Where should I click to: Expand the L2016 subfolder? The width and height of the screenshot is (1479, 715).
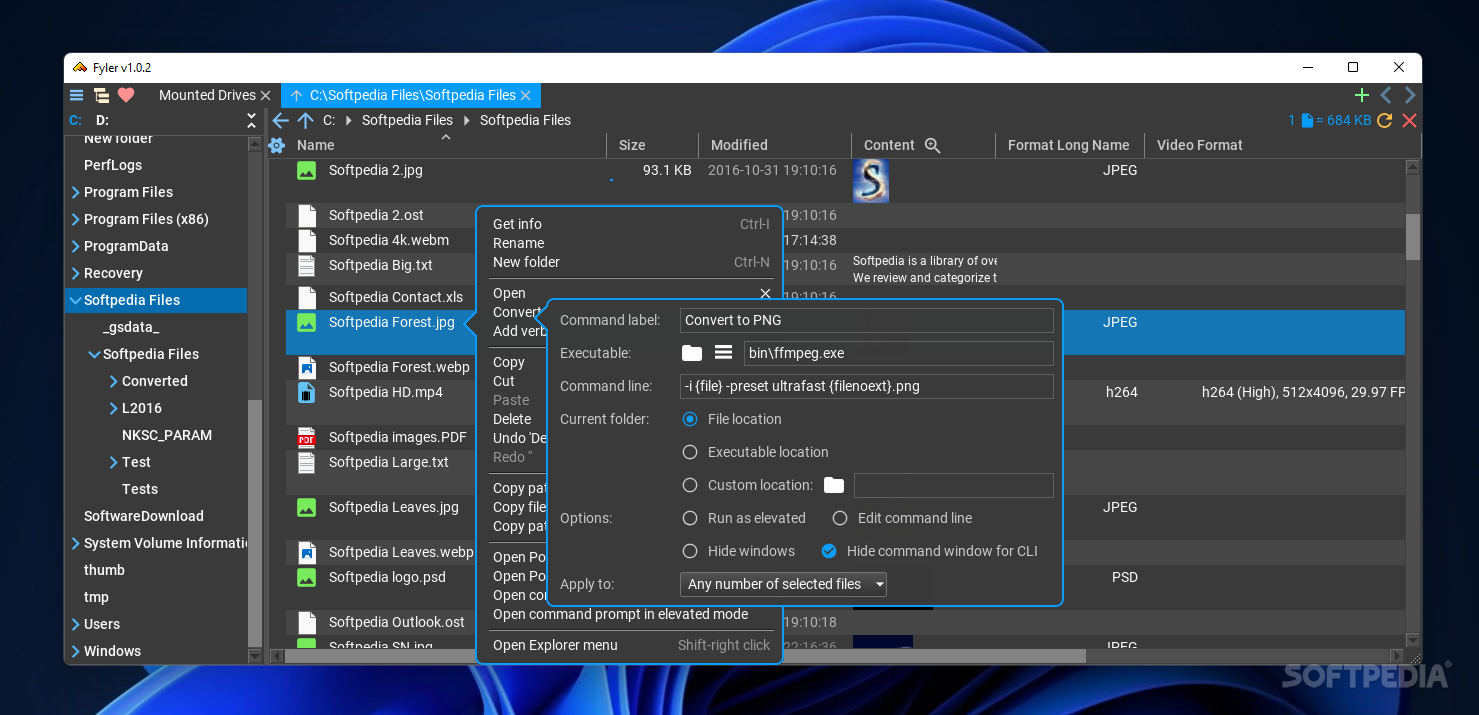click(113, 408)
